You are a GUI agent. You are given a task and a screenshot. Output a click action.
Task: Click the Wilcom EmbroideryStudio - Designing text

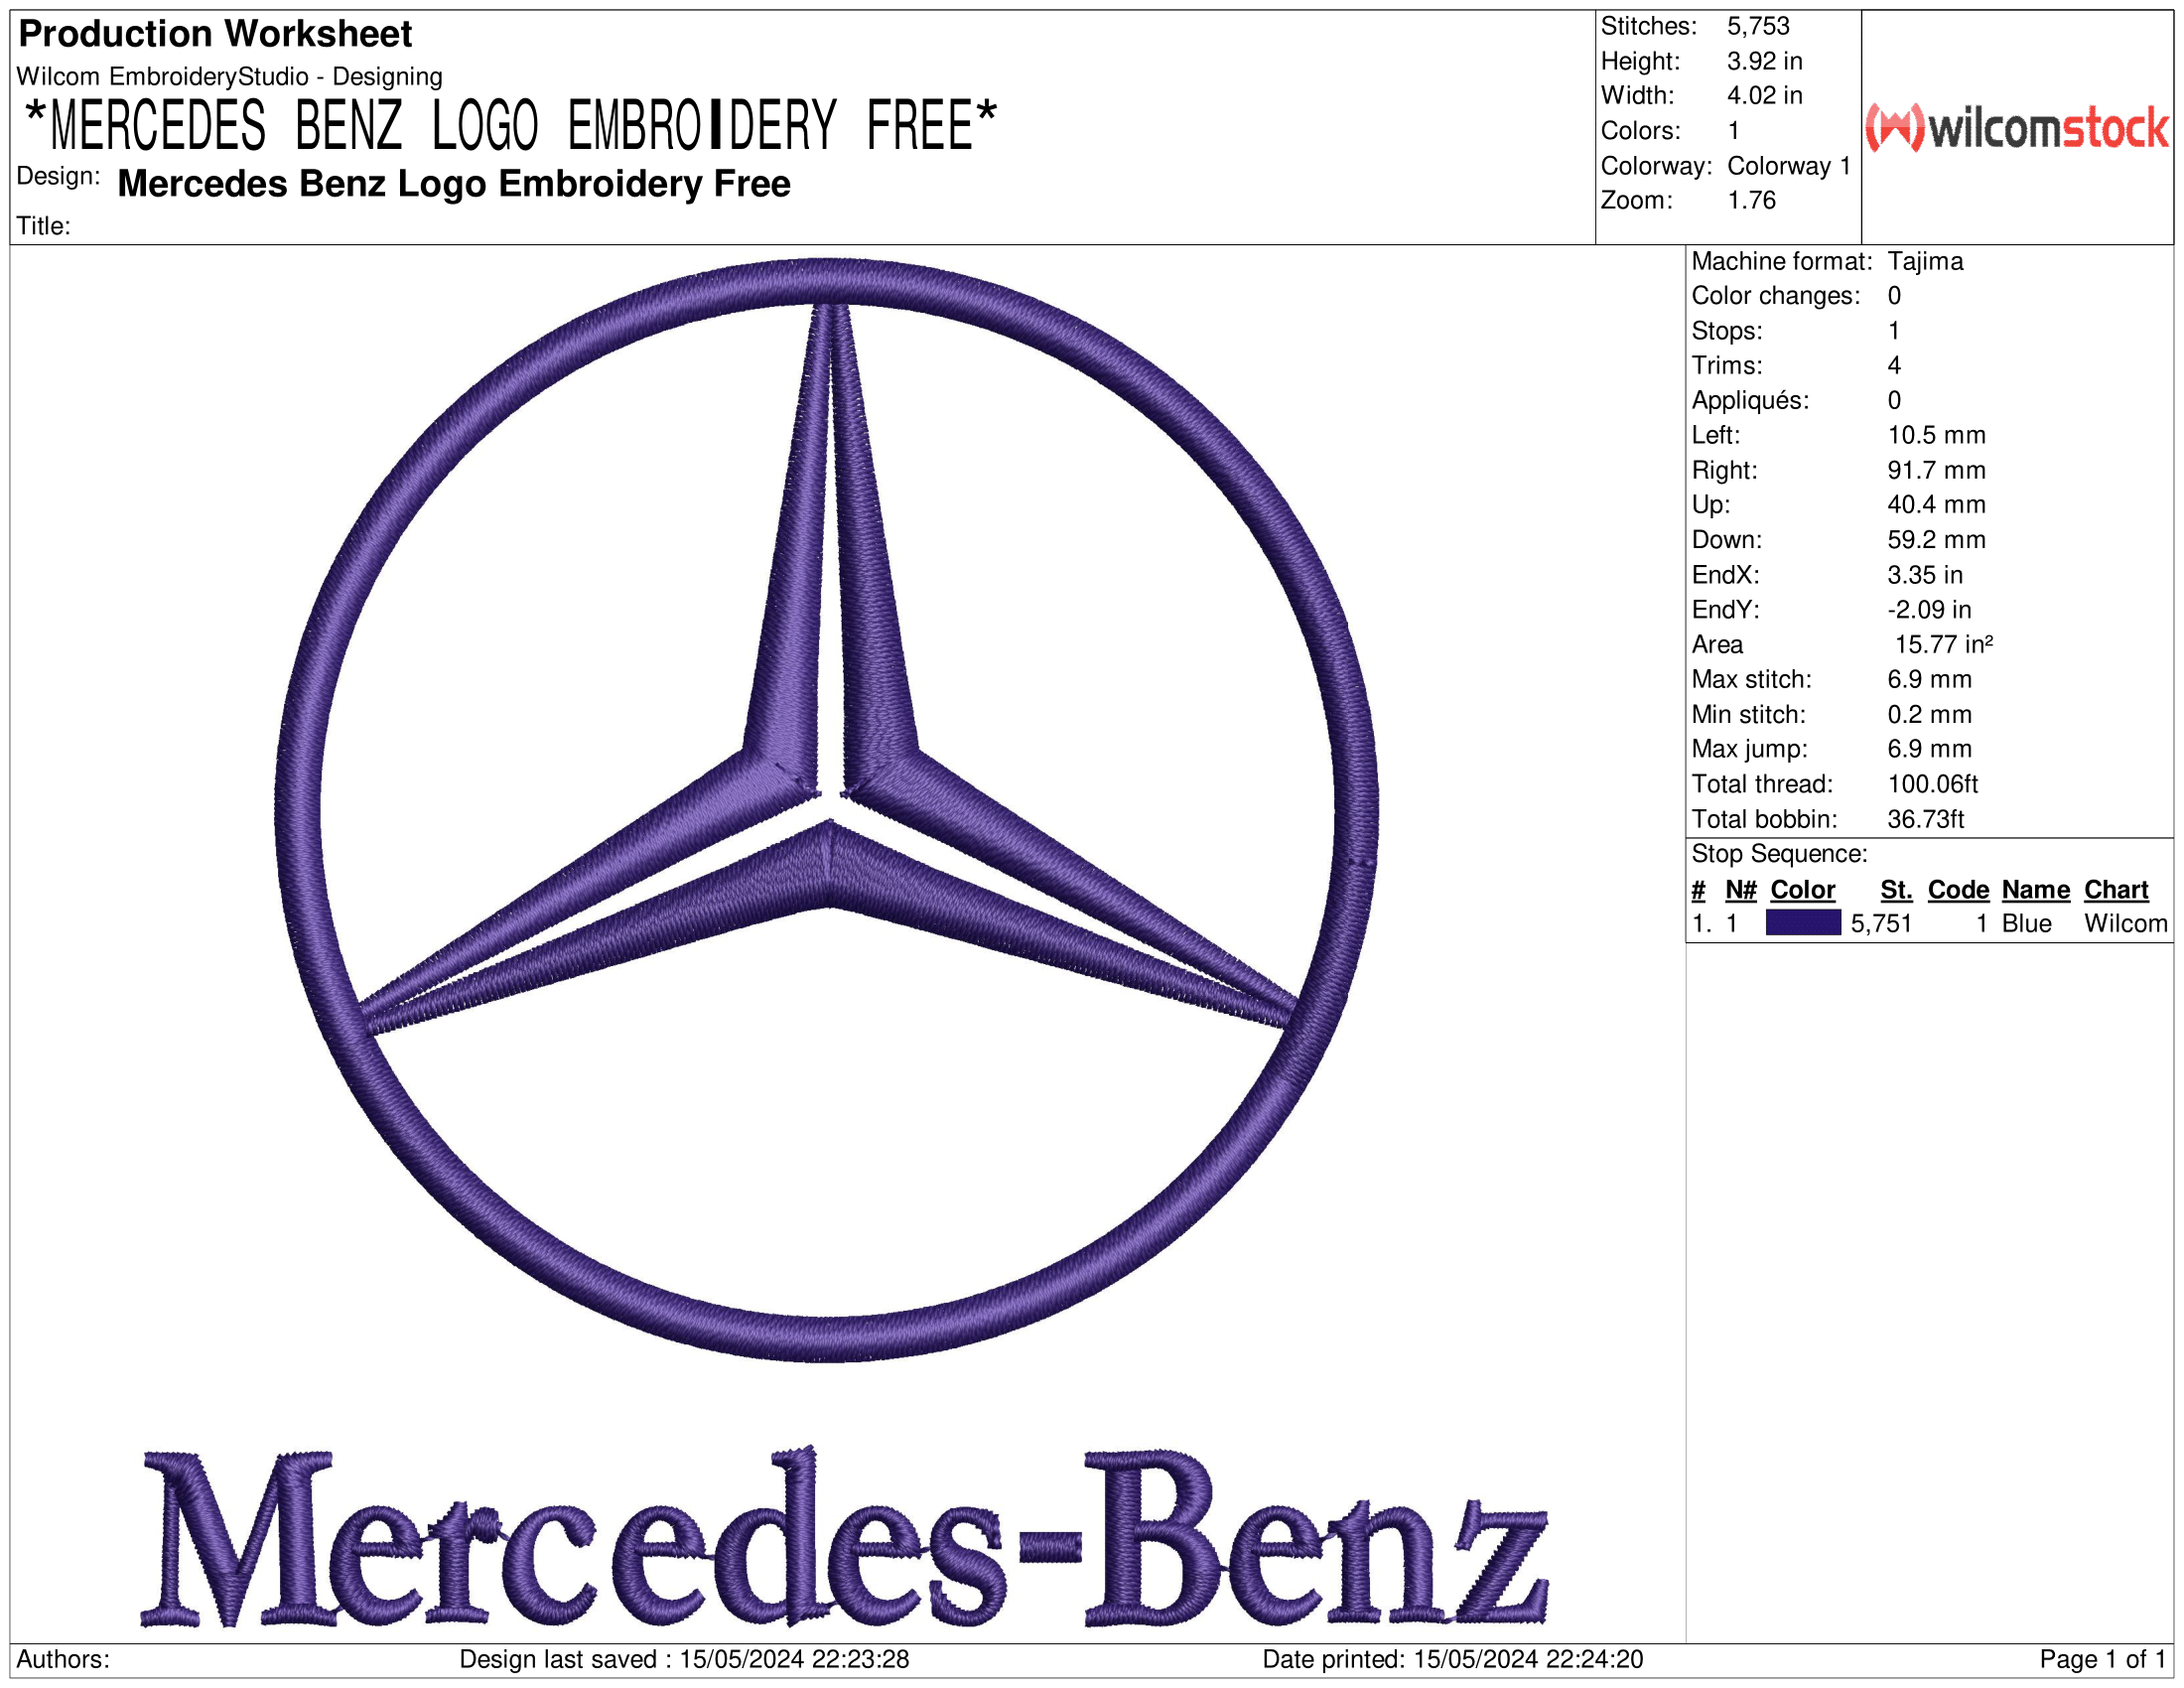230,77
